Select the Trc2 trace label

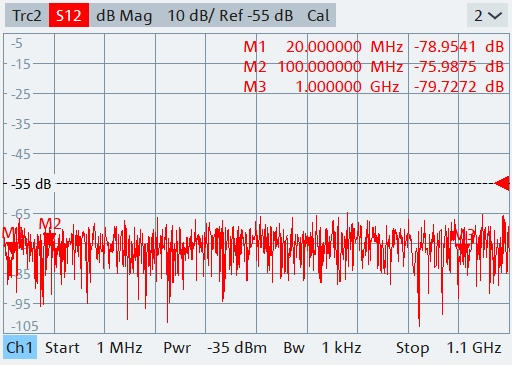coord(27,15)
